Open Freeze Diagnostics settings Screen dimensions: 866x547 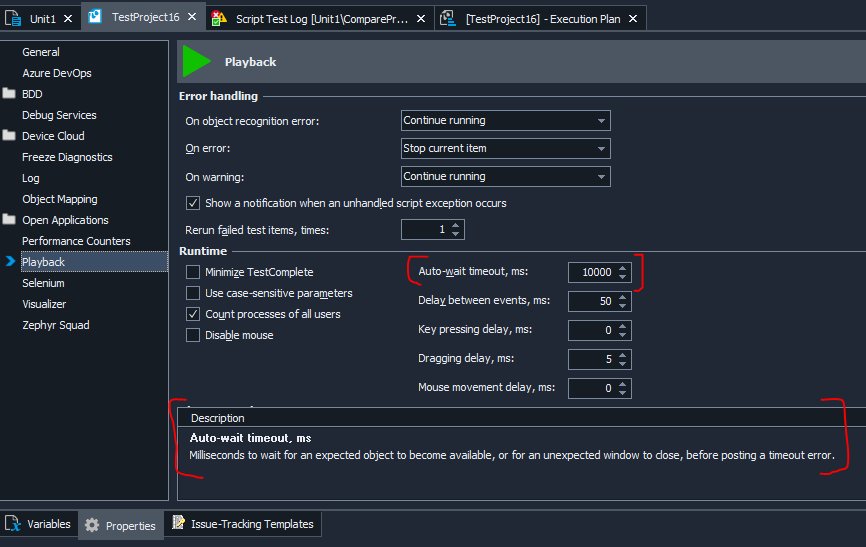tap(67, 157)
